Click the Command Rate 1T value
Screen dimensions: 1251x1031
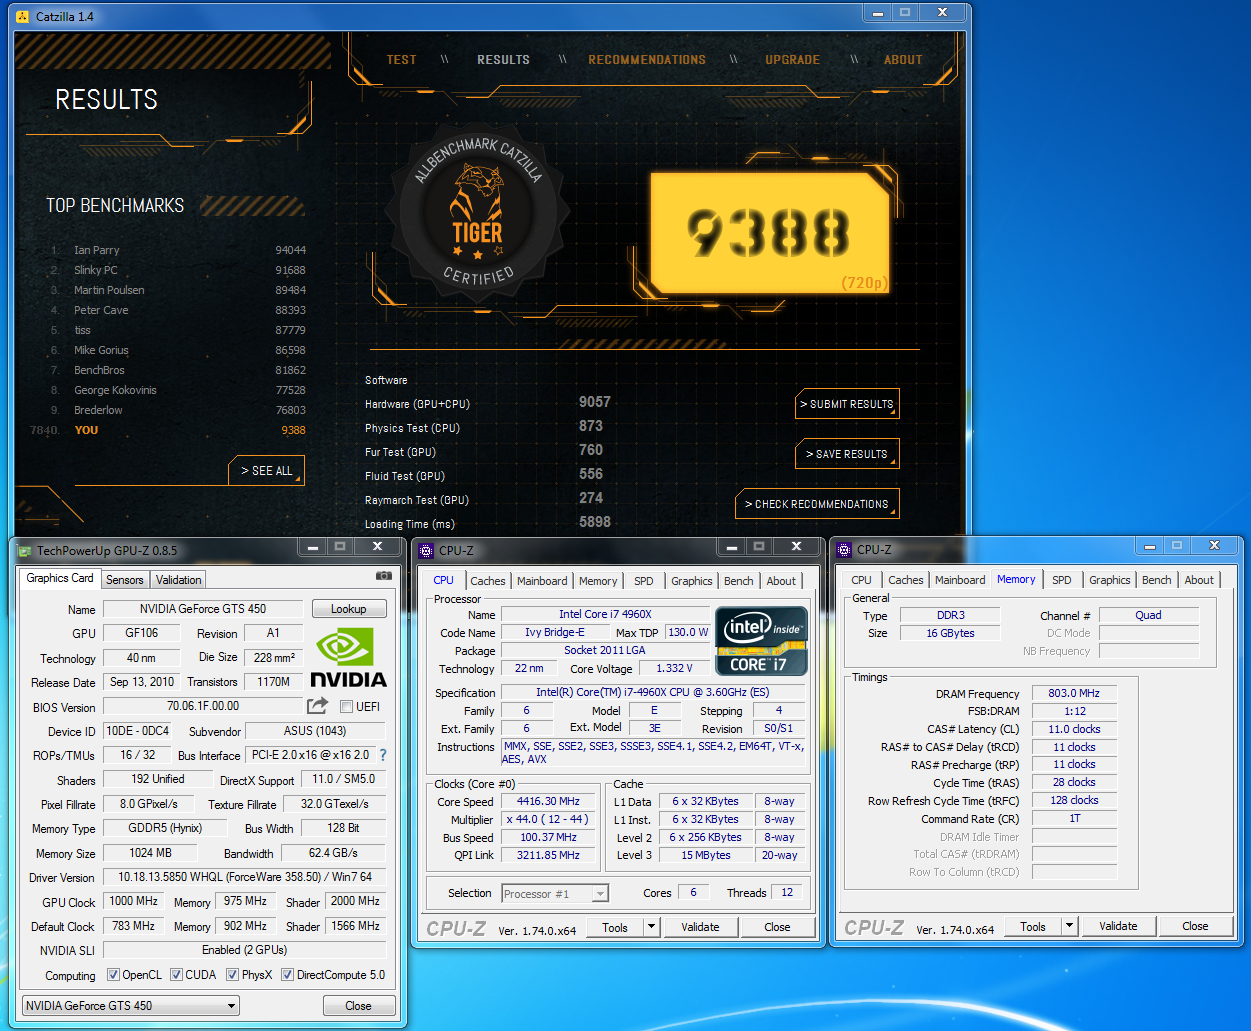pos(1074,818)
